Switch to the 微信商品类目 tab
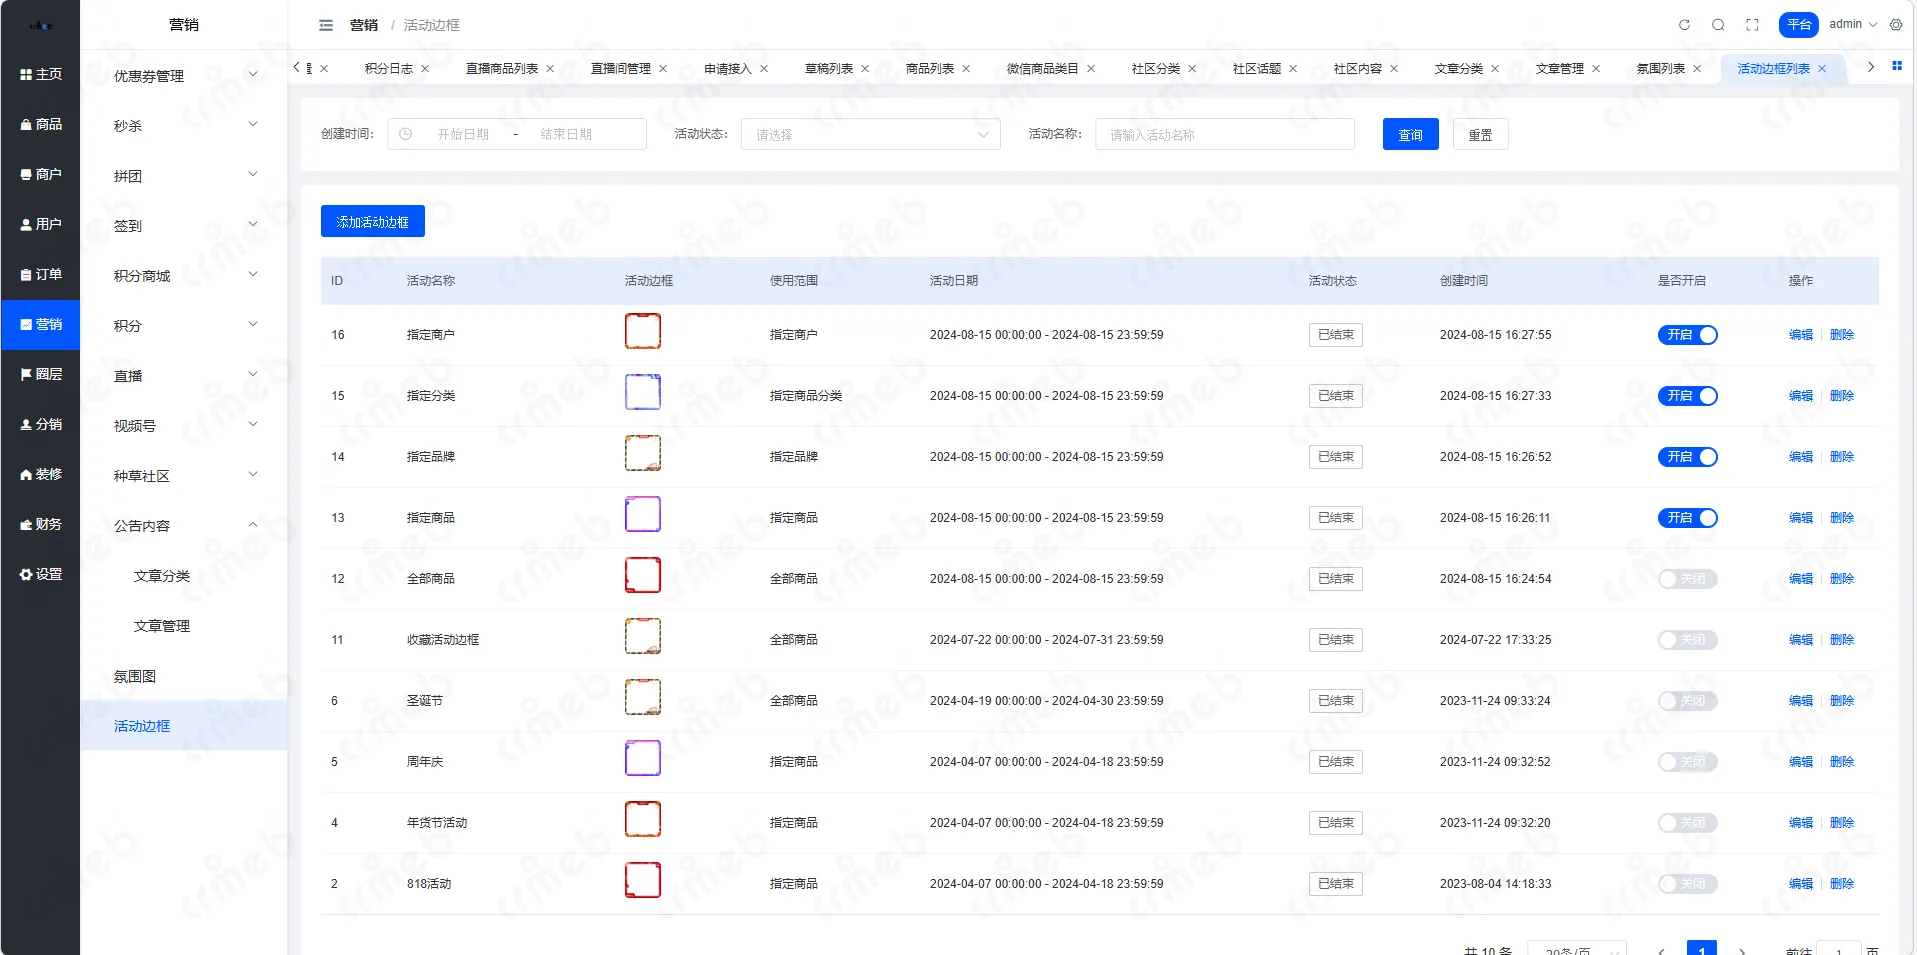1917x955 pixels. tap(1042, 69)
